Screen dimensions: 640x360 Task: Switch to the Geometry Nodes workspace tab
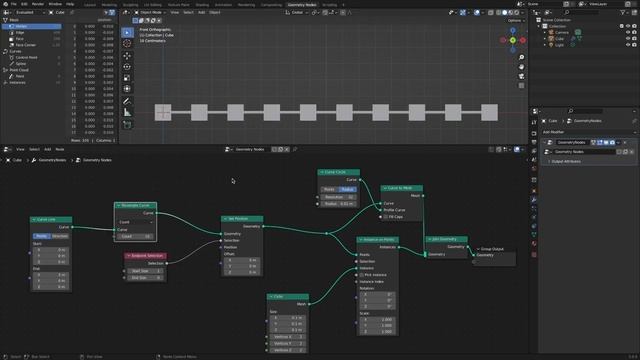click(302, 5)
